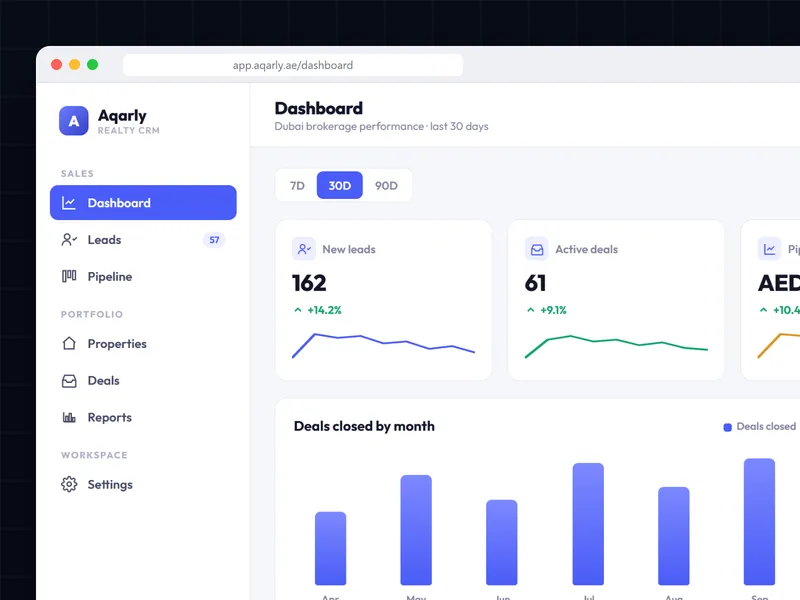Click the red close window button
The image size is (800, 600).
(57, 64)
